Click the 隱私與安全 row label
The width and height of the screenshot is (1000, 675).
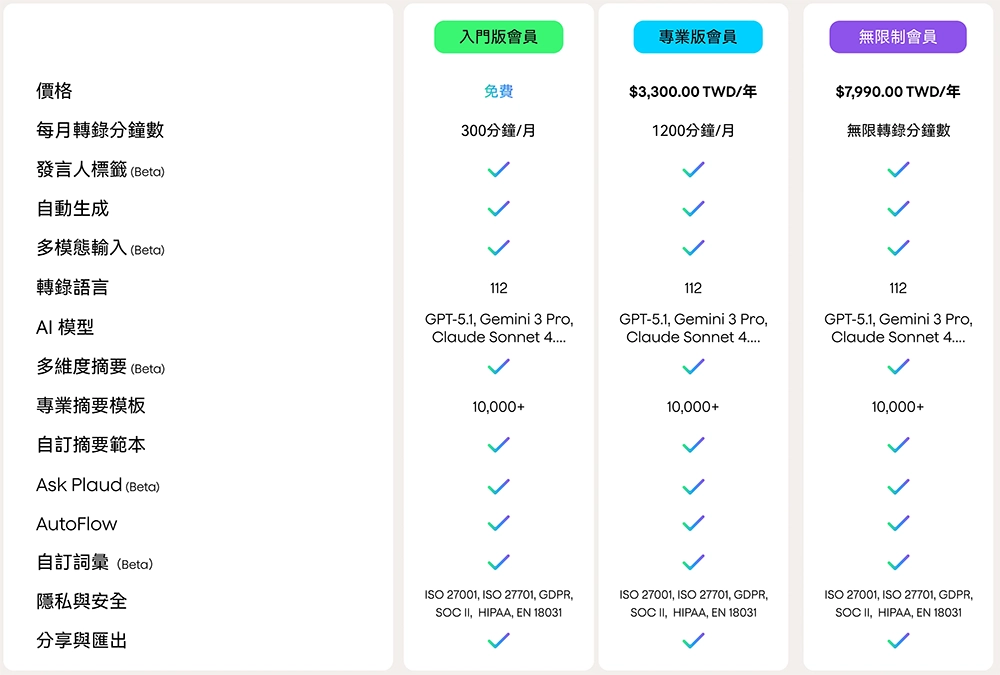(82, 601)
